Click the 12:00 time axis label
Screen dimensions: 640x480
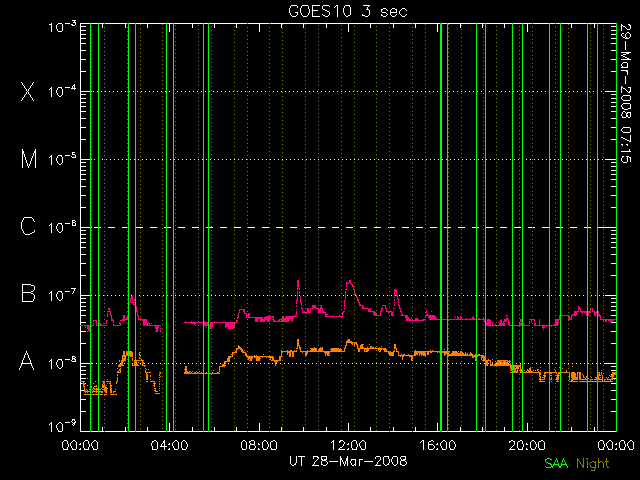348,445
